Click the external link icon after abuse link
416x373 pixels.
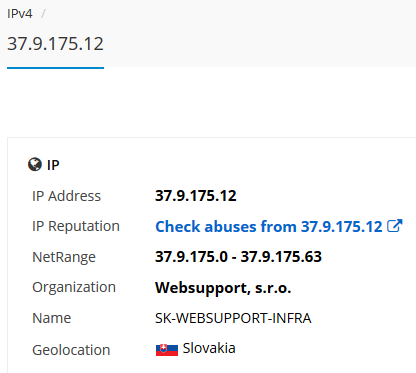coord(395,226)
